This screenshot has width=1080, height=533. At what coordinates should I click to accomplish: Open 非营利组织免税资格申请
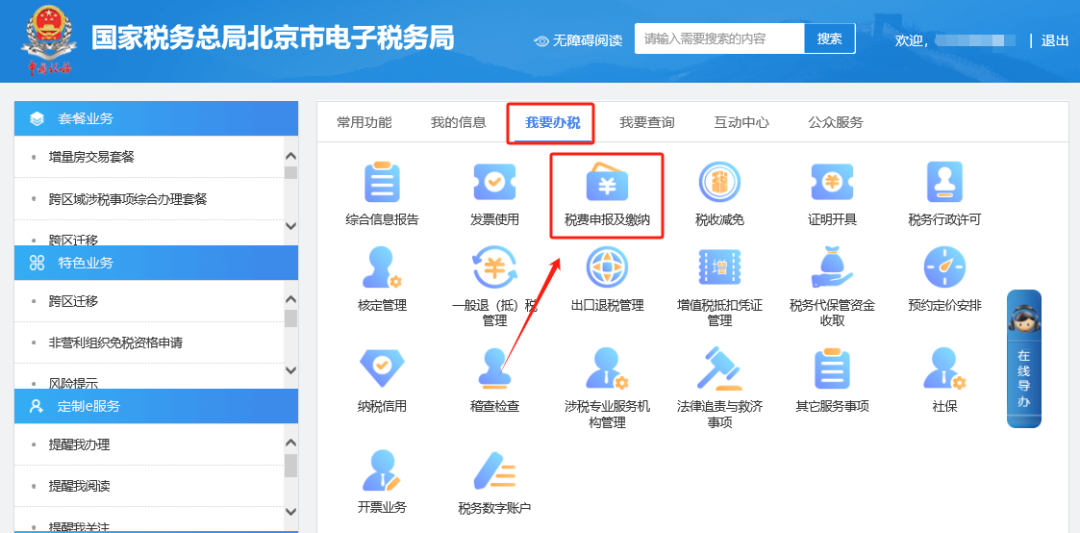pos(115,342)
